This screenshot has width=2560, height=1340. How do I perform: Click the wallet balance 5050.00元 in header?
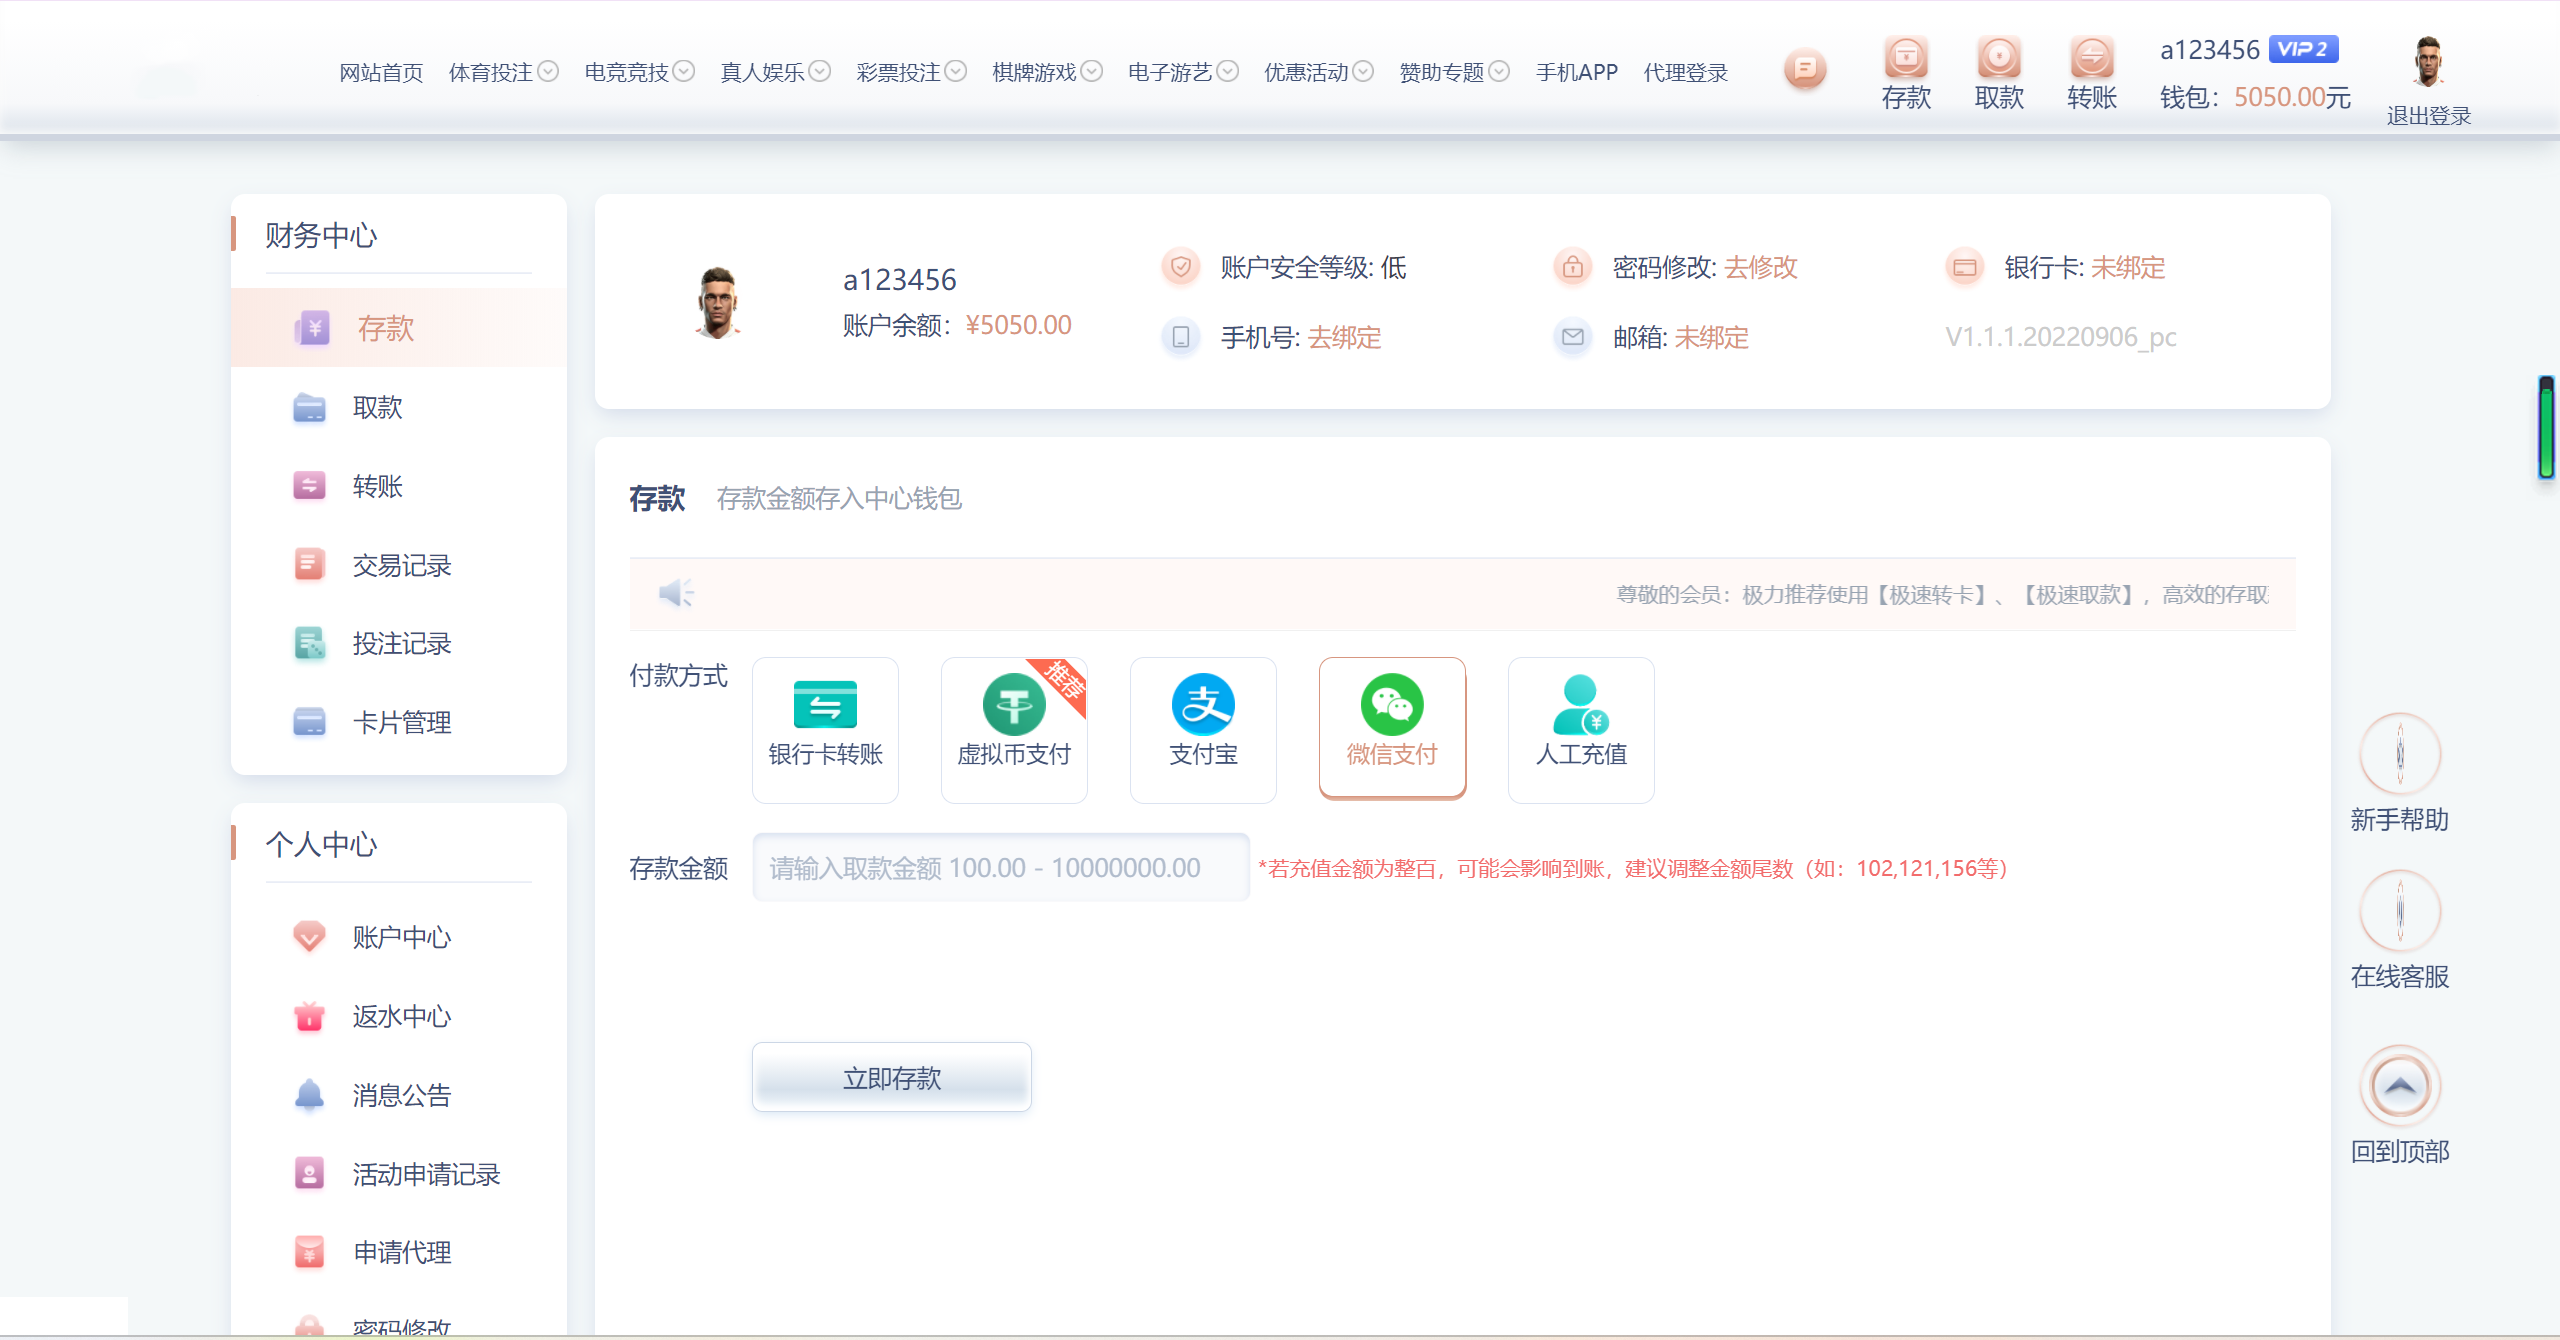pos(2292,97)
